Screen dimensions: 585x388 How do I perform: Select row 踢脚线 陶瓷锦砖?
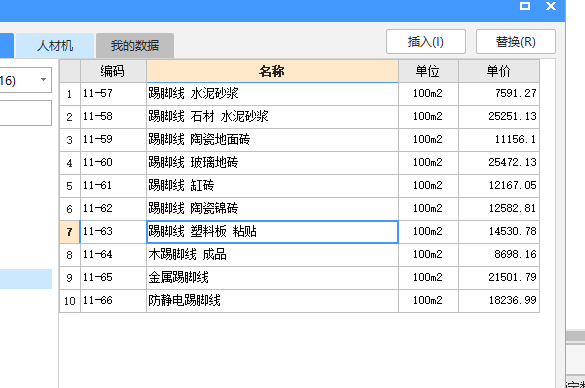[x=272, y=209]
